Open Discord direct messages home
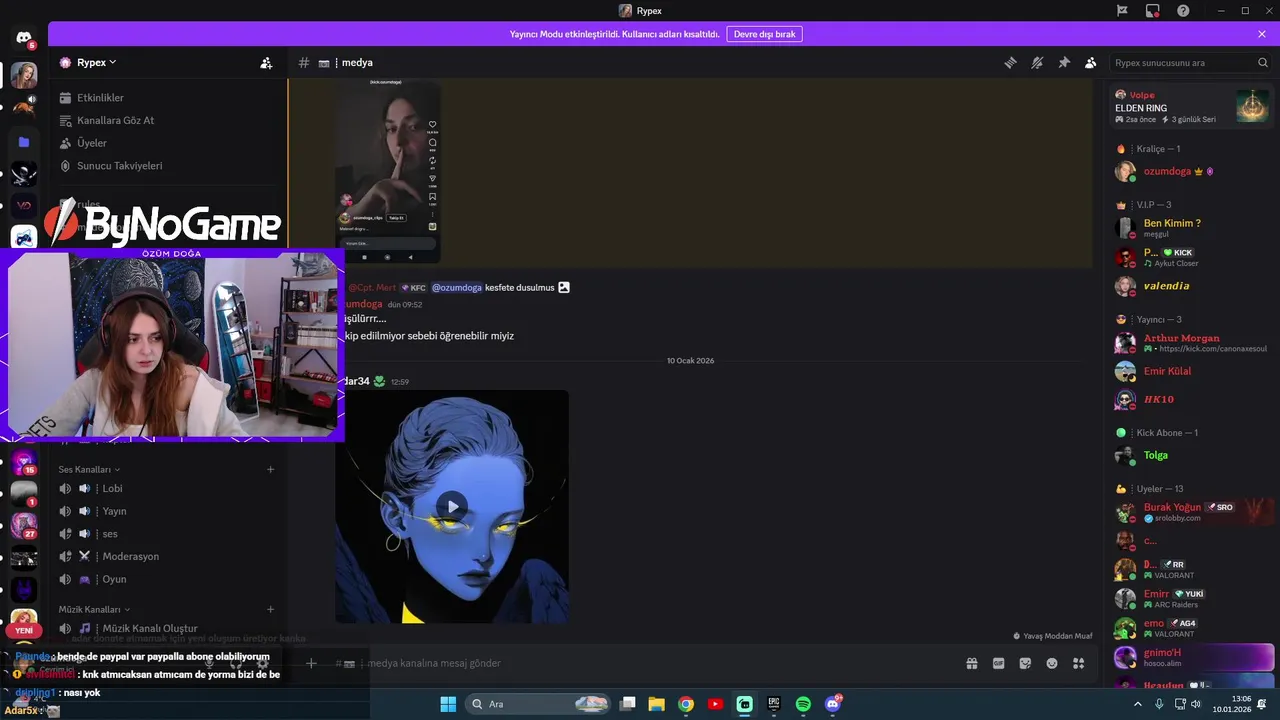This screenshot has width=1280, height=720. coord(24,38)
